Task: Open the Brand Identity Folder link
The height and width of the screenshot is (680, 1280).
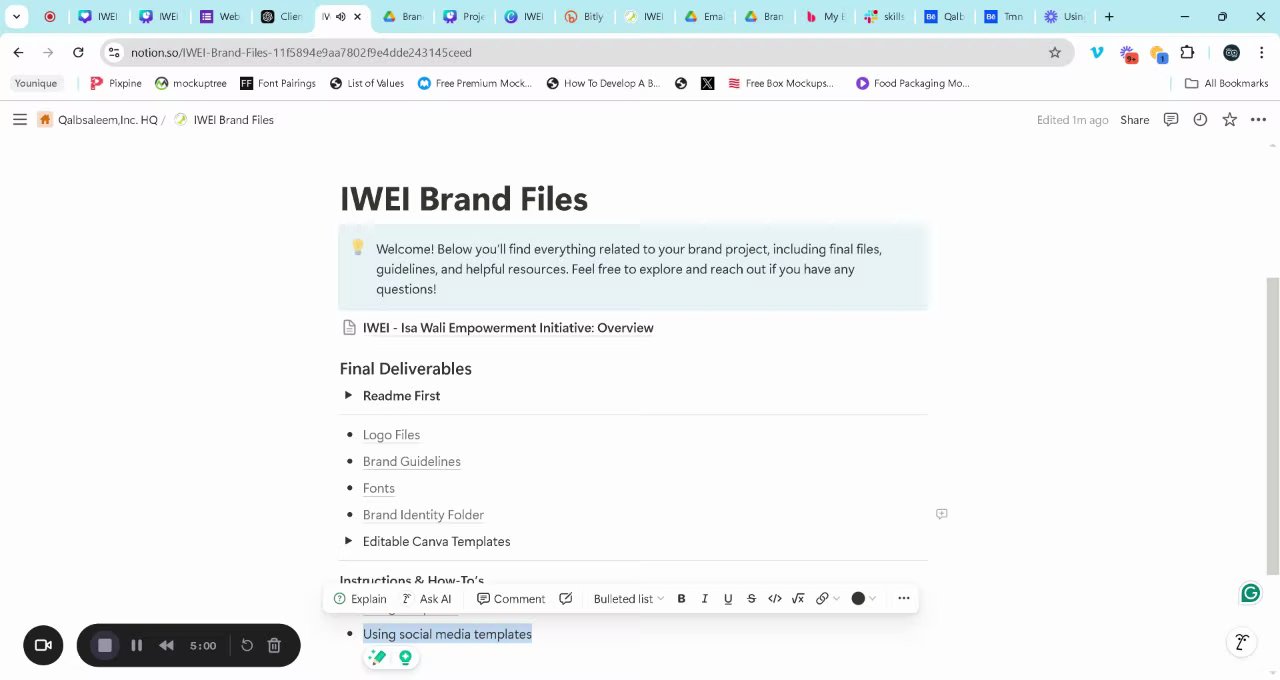Action: coord(423,515)
